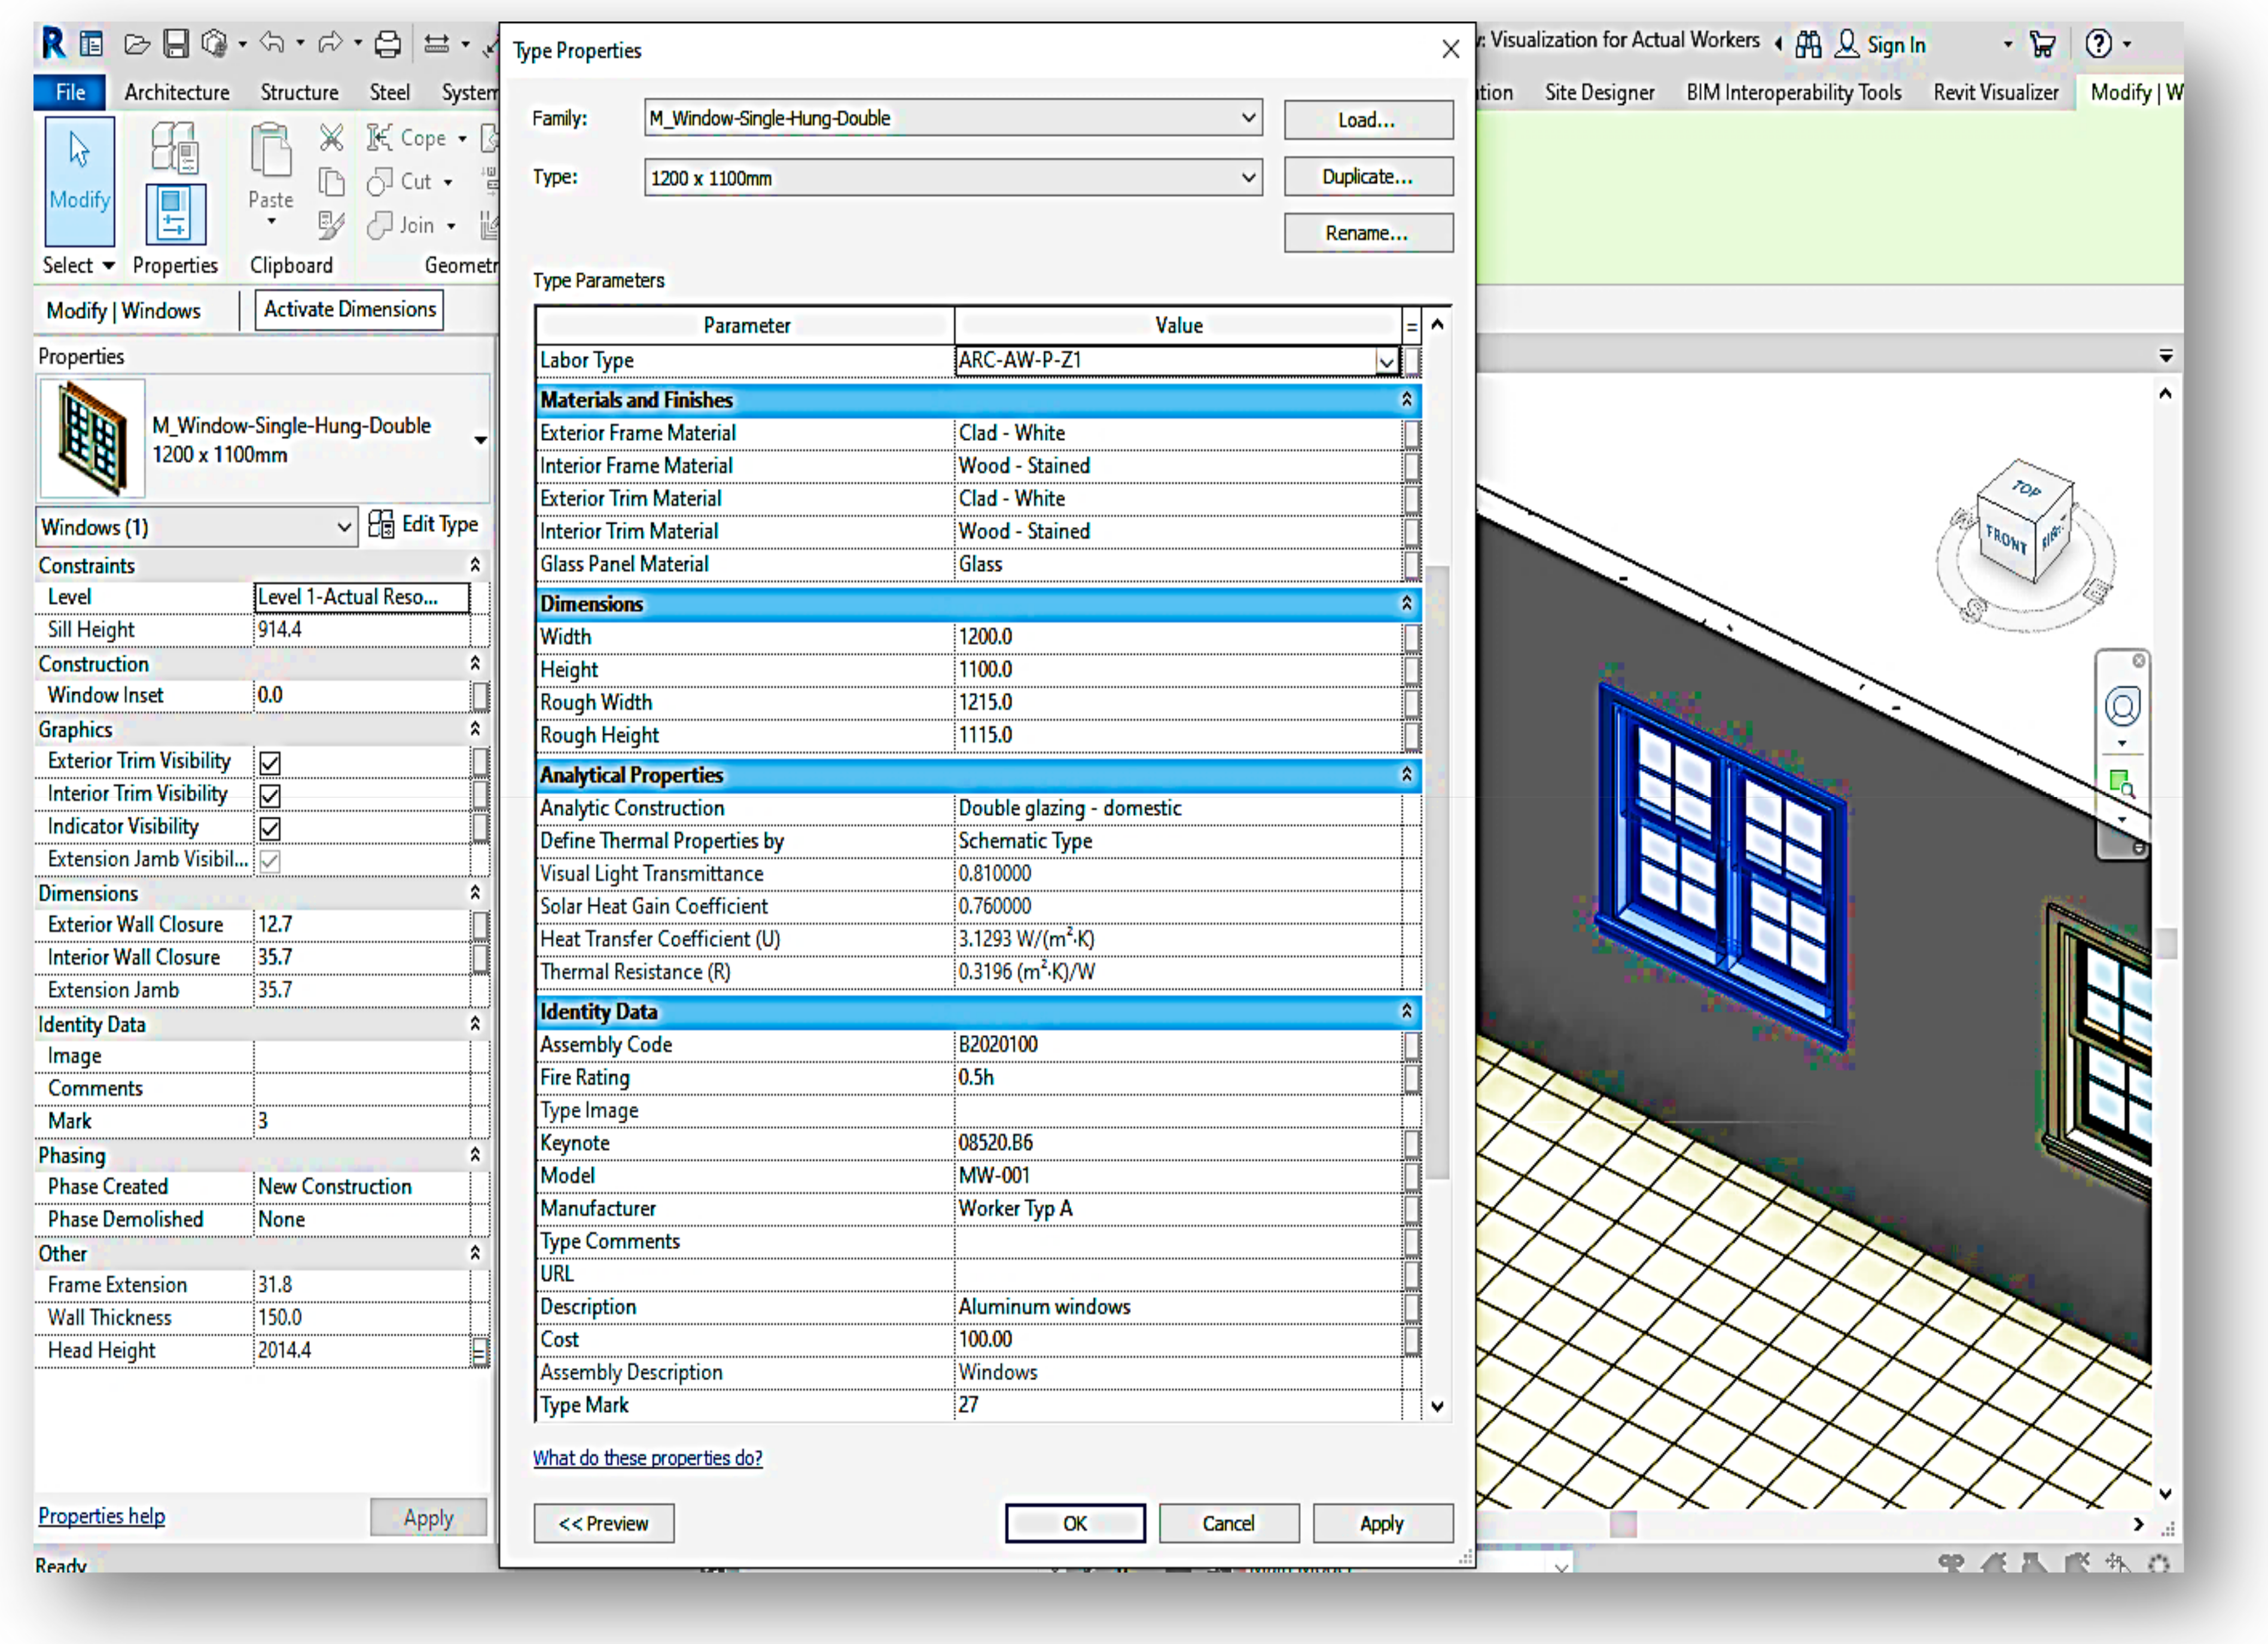This screenshot has width=2268, height=1644.
Task: Click What do these properties do link
Action: (x=647, y=1458)
